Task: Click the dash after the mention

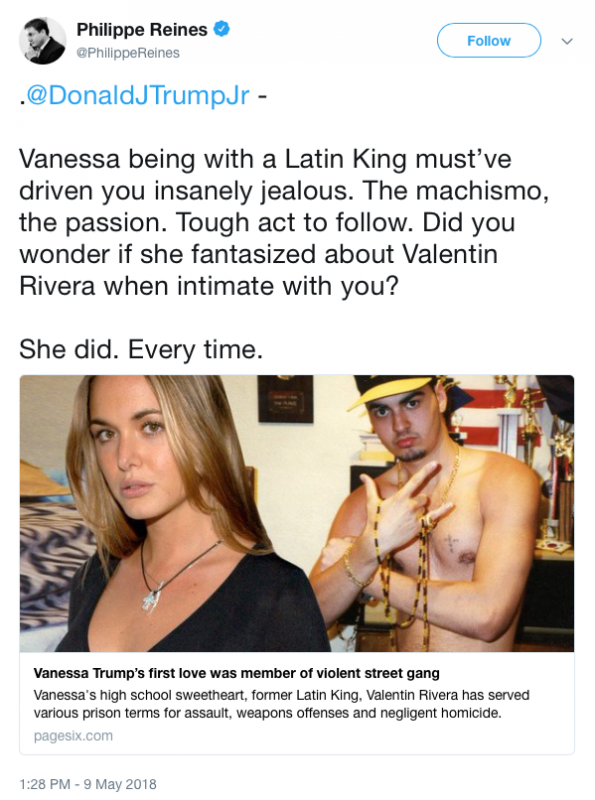Action: (x=261, y=96)
